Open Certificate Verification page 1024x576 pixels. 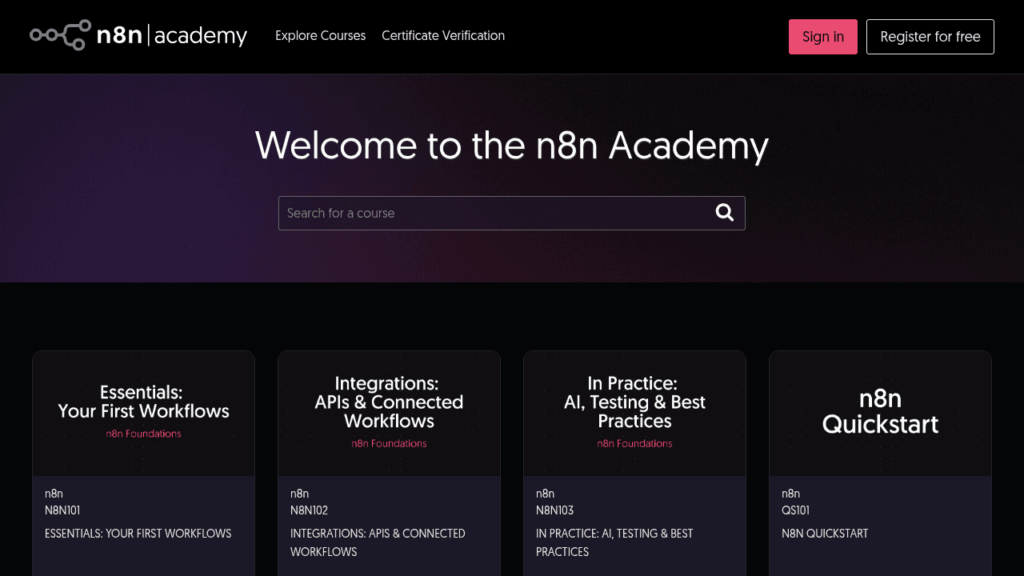click(443, 35)
